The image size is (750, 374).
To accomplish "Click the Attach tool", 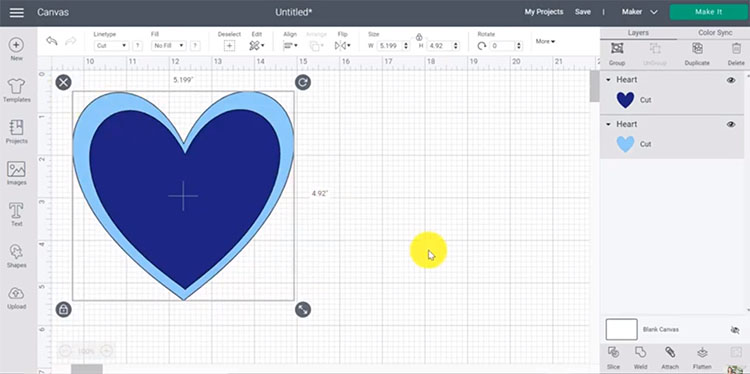I will pyautogui.click(x=670, y=359).
